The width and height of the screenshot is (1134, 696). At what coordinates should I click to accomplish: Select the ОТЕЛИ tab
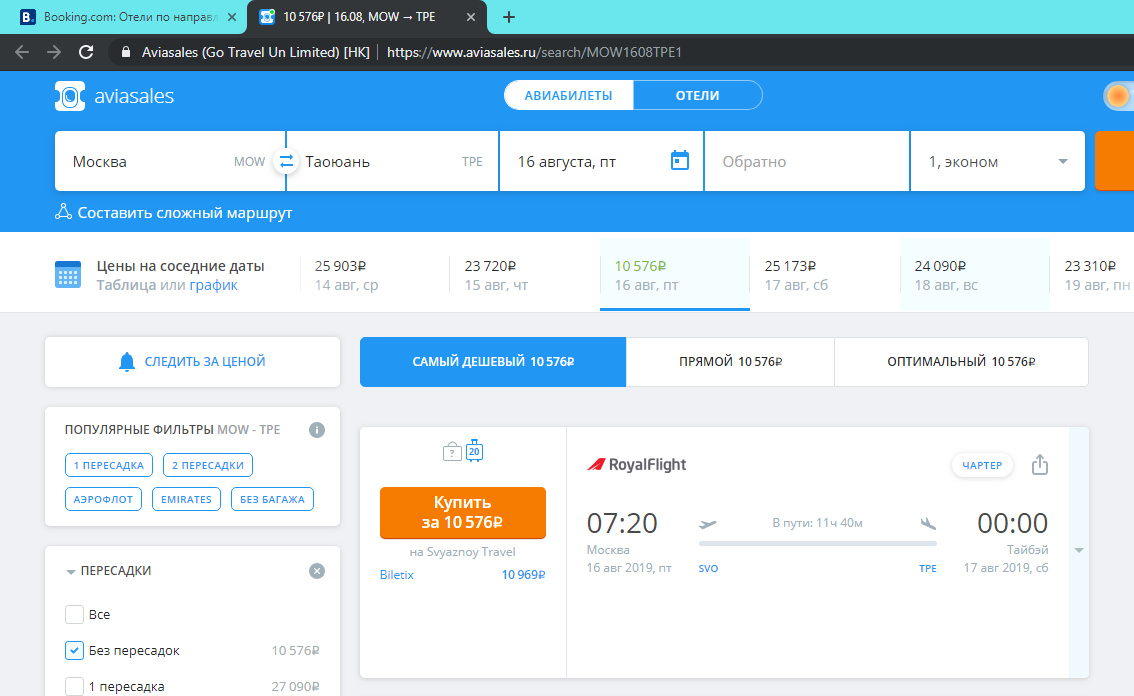pos(697,96)
